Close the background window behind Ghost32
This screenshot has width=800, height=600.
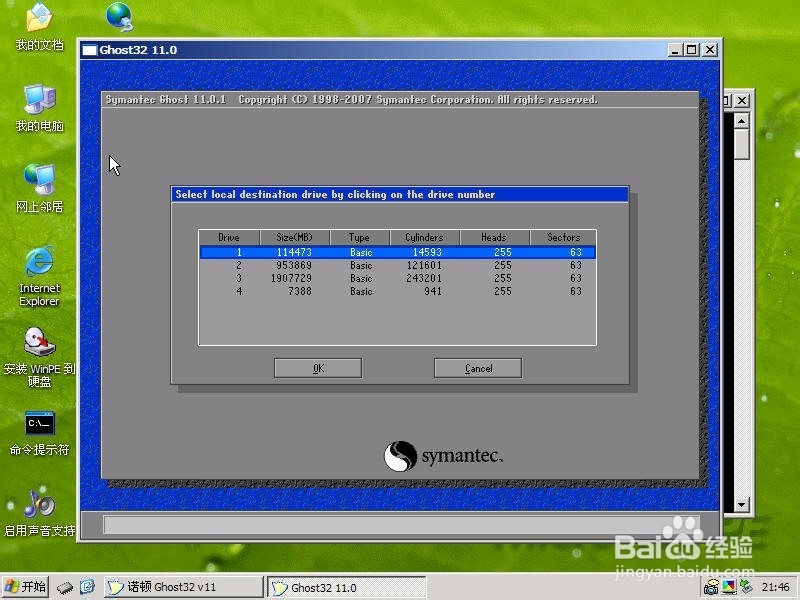coord(742,101)
